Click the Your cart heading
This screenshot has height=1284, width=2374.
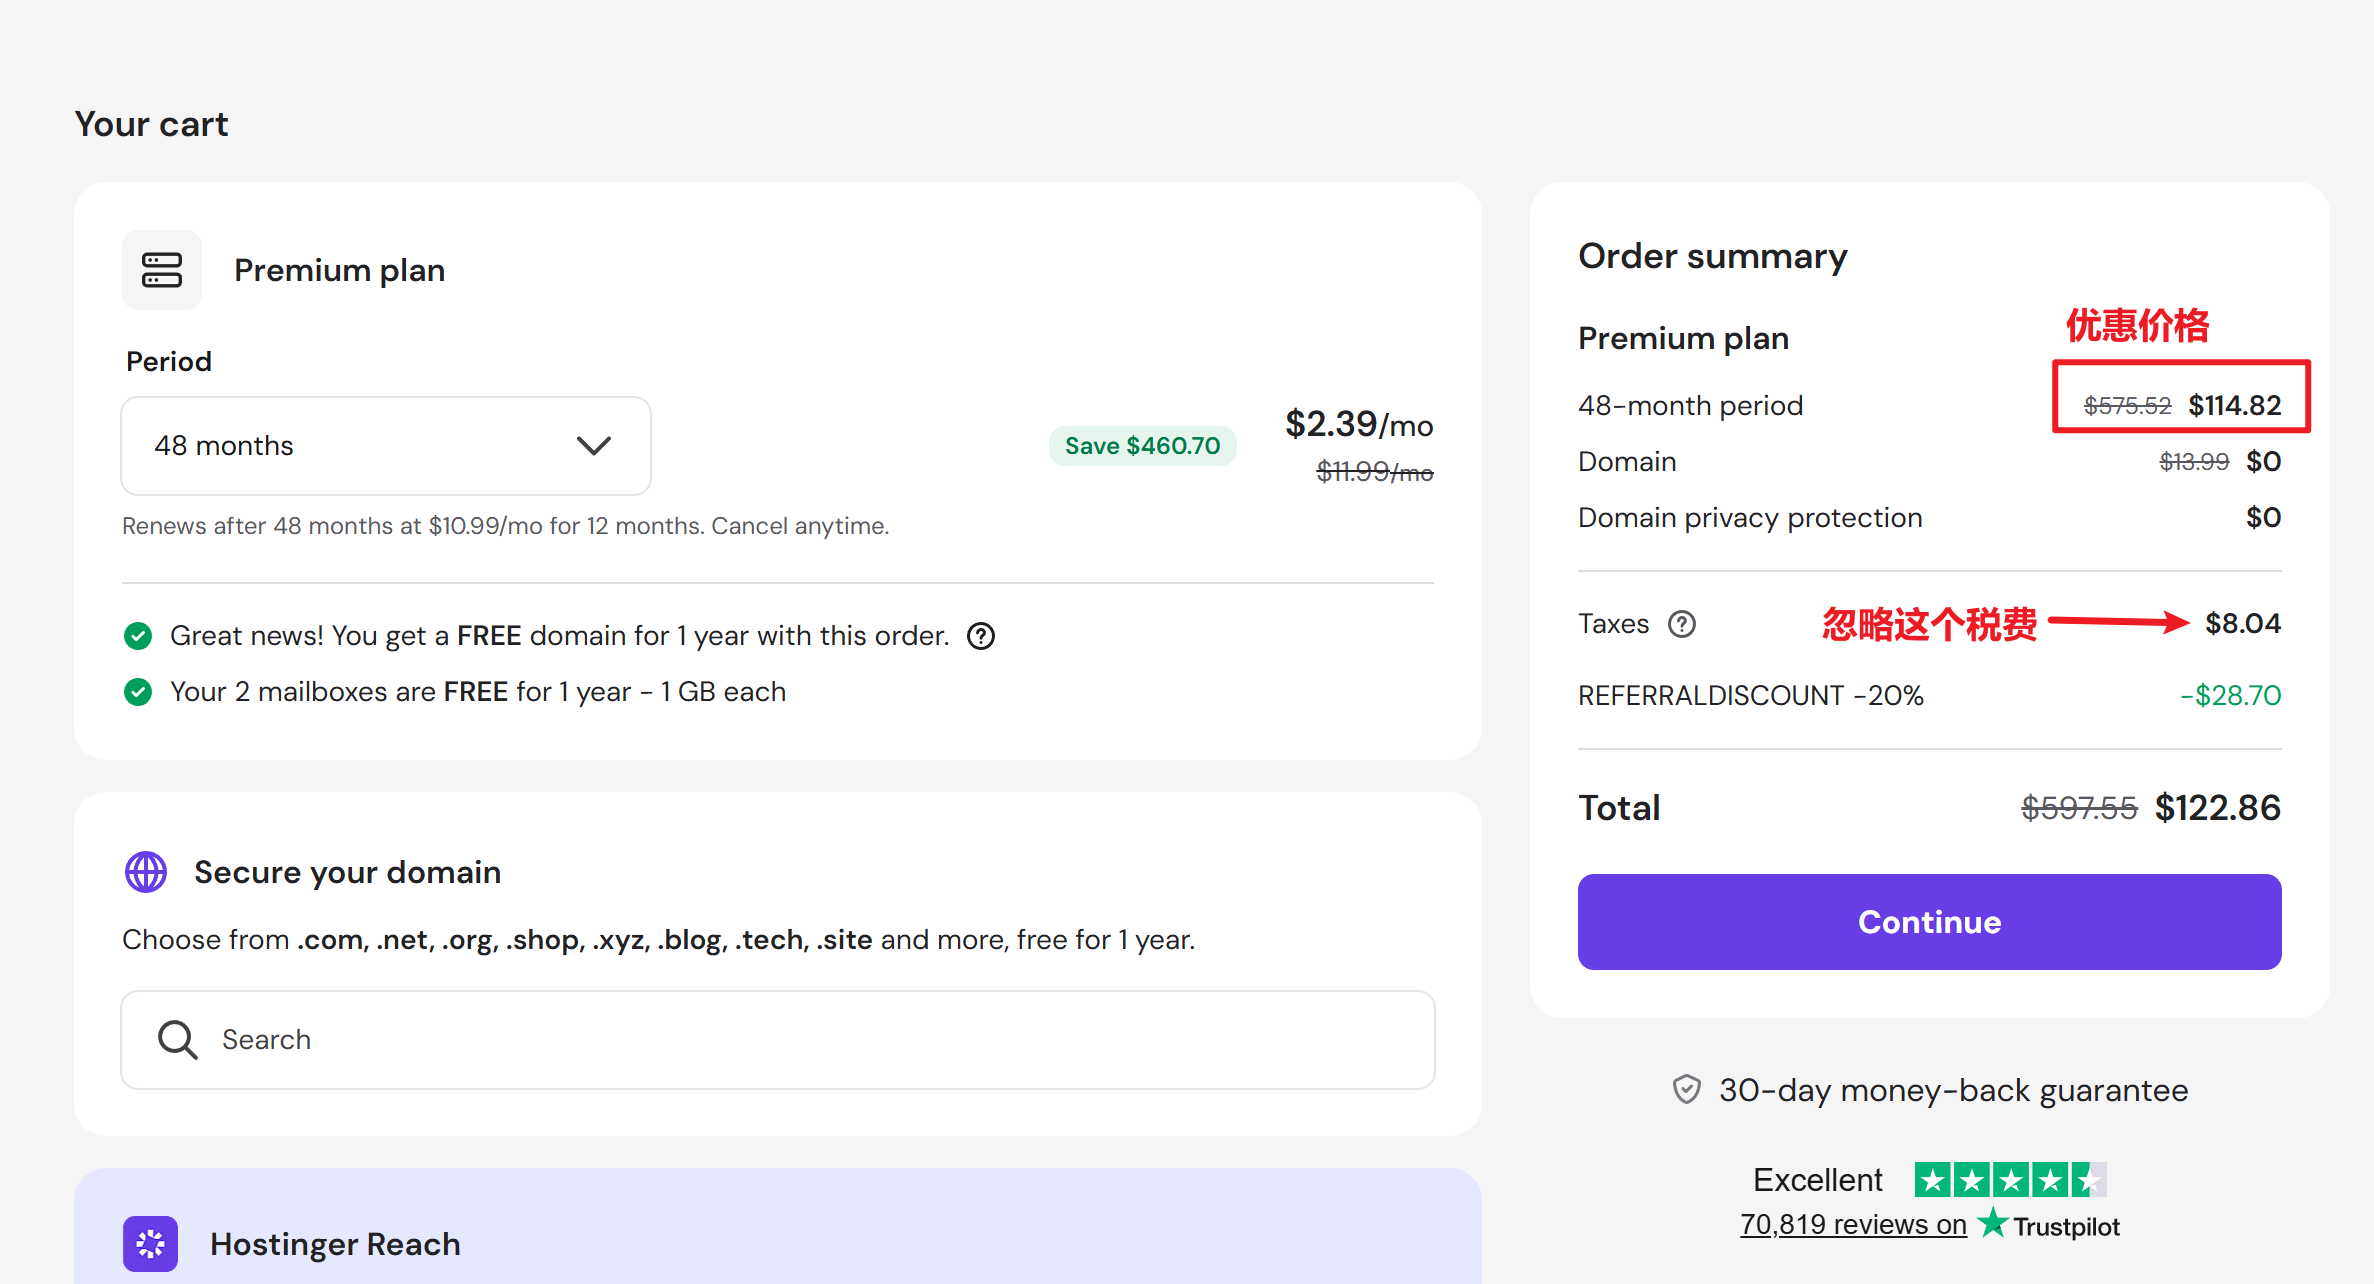coord(152,124)
